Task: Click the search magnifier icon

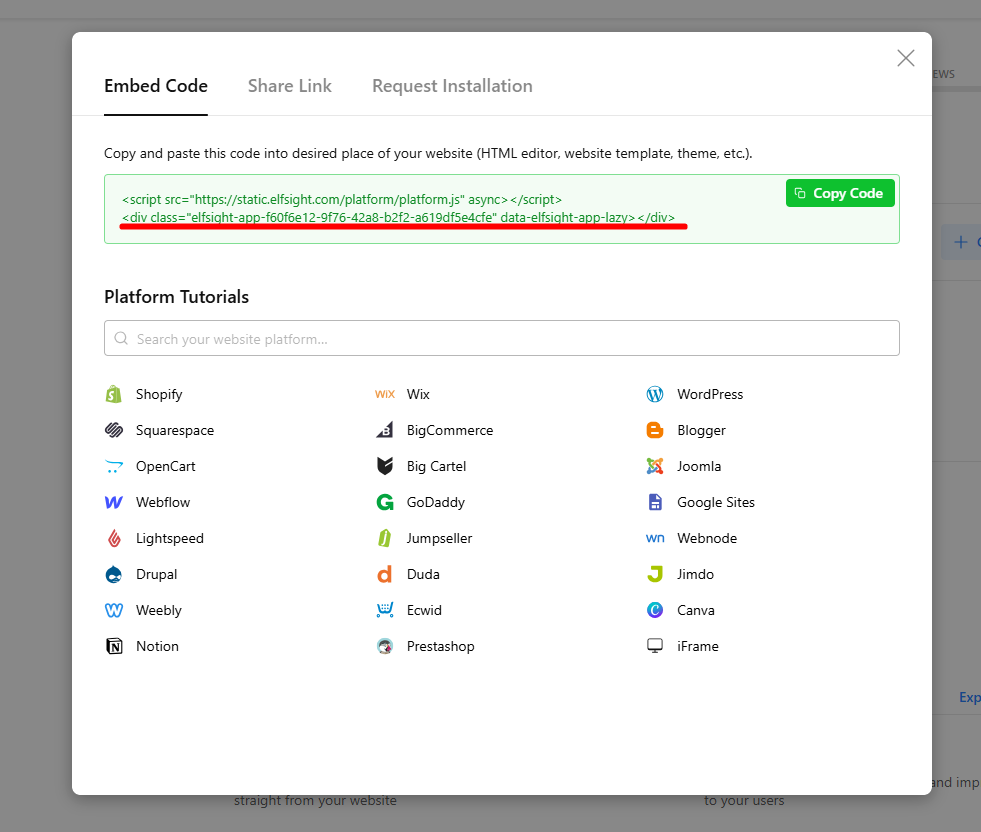Action: 121,338
